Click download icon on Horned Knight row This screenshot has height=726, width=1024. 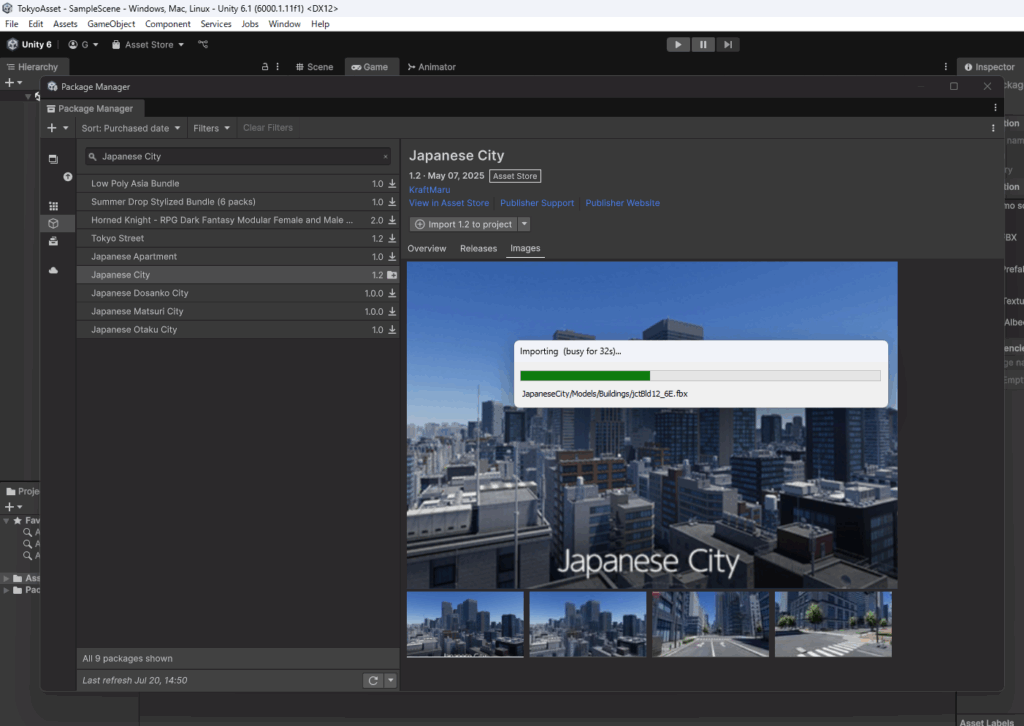(x=392, y=221)
